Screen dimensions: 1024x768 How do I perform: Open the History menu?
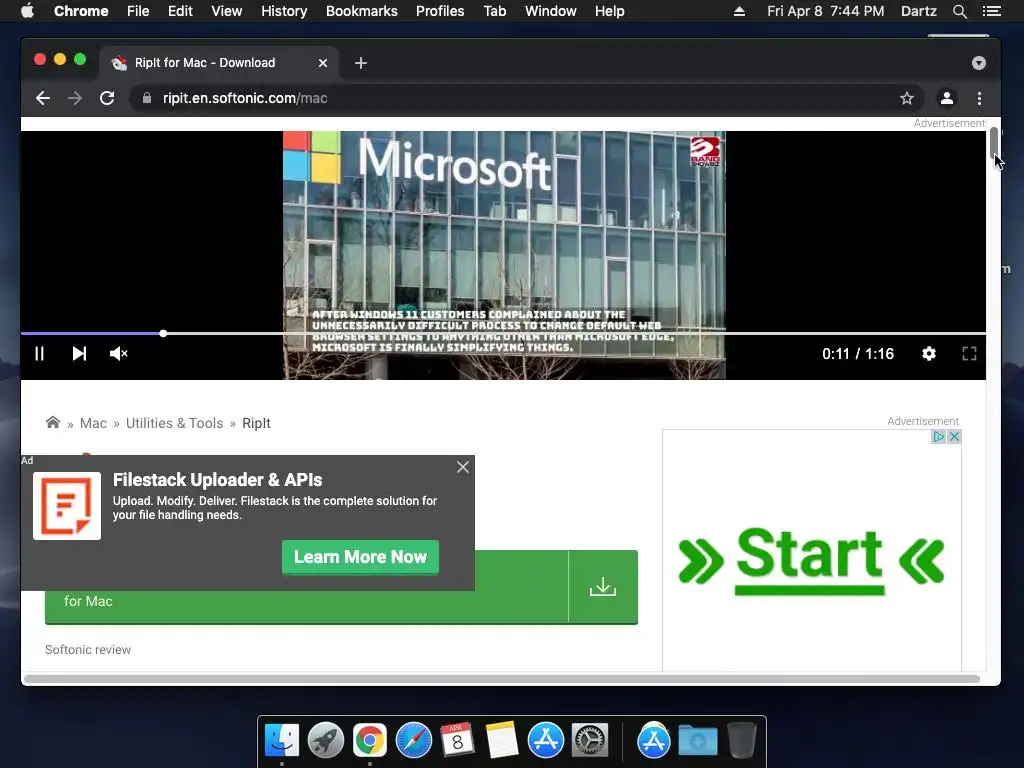coord(284,11)
